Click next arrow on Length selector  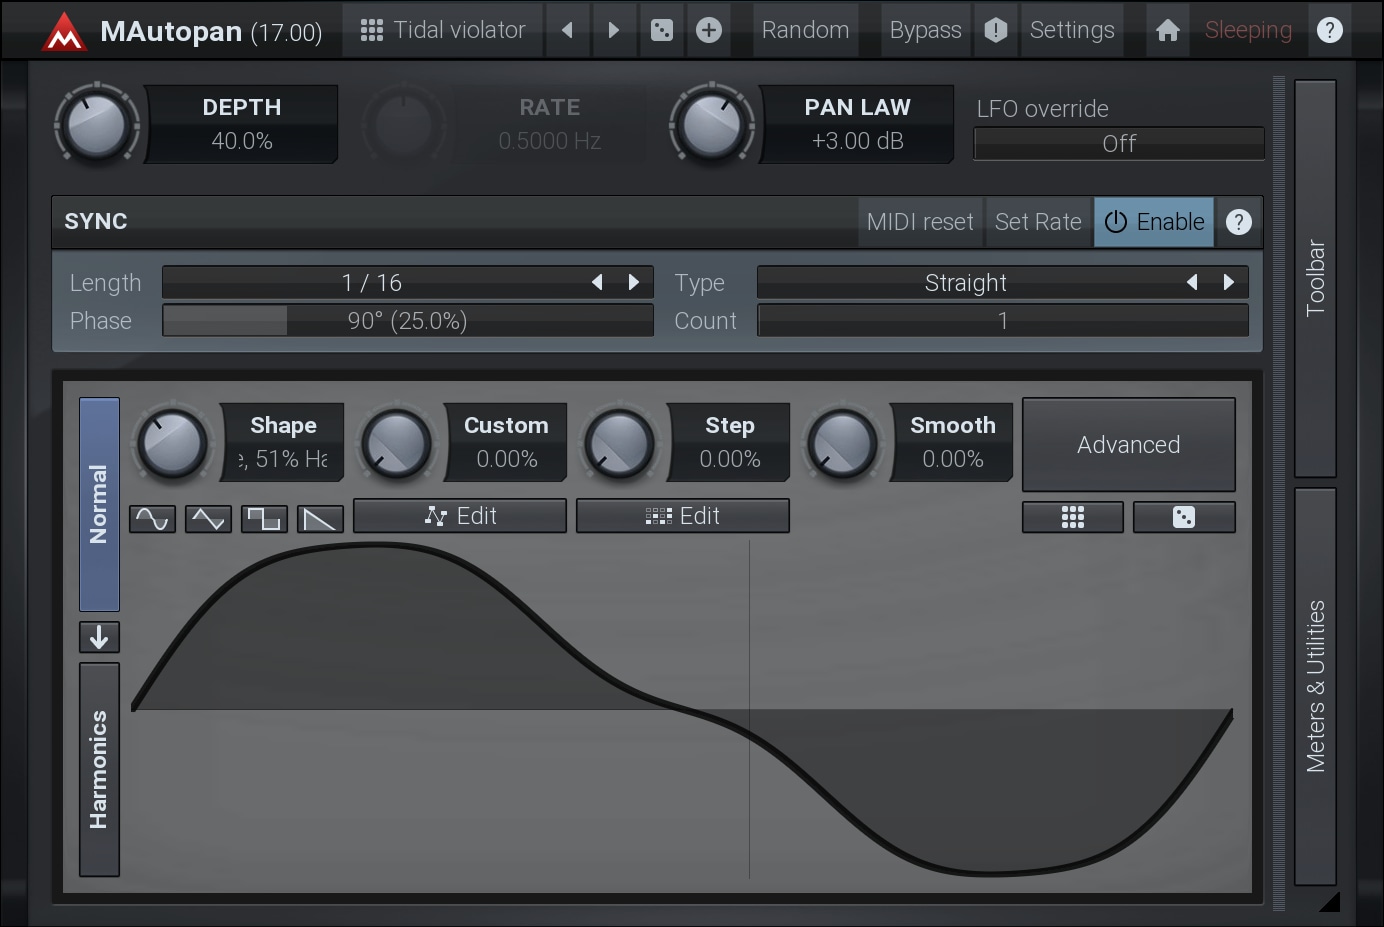coord(634,283)
